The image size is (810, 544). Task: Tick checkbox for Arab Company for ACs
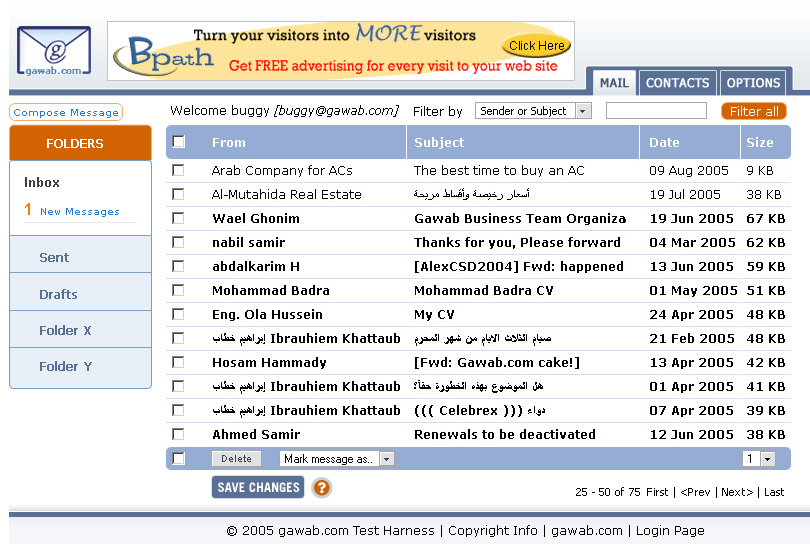(x=178, y=170)
